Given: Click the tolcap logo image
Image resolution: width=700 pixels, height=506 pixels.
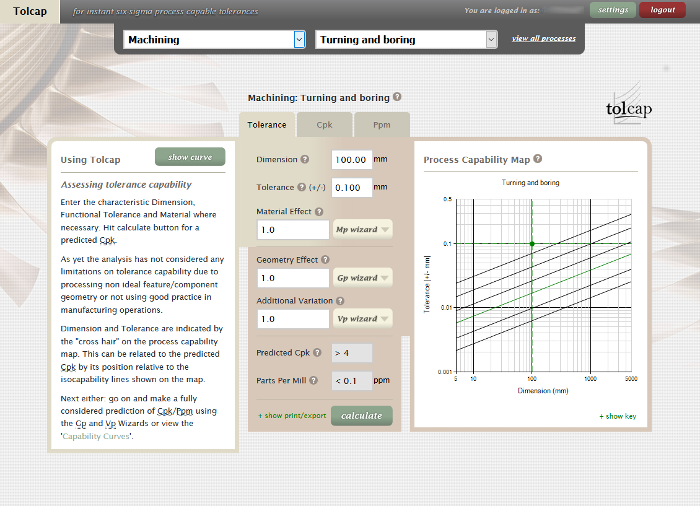Looking at the screenshot, I should click(629, 106).
